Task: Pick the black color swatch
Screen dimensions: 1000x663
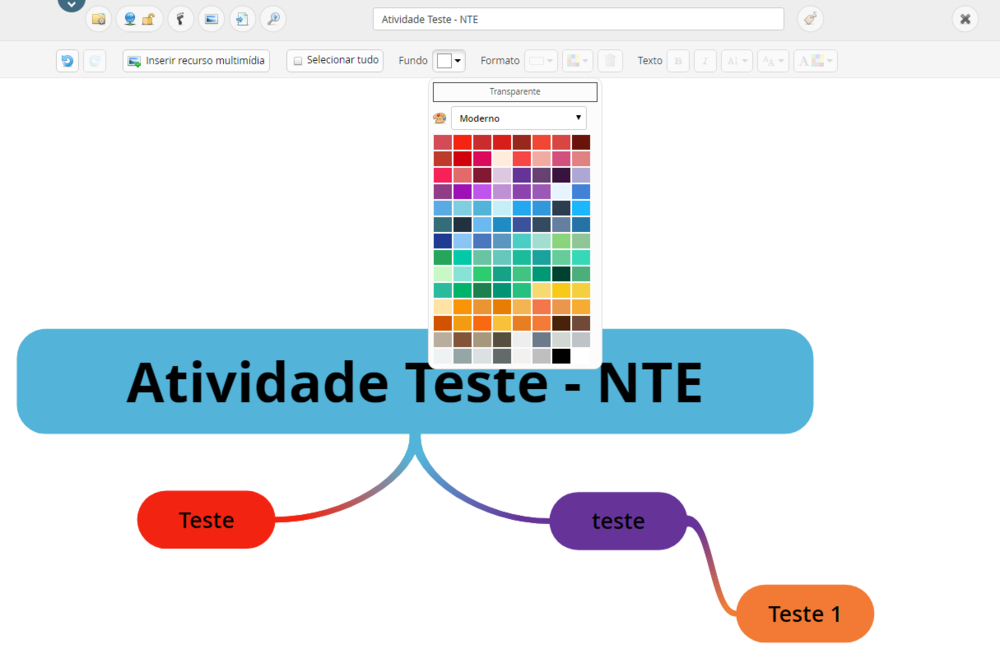Action: 561,356
